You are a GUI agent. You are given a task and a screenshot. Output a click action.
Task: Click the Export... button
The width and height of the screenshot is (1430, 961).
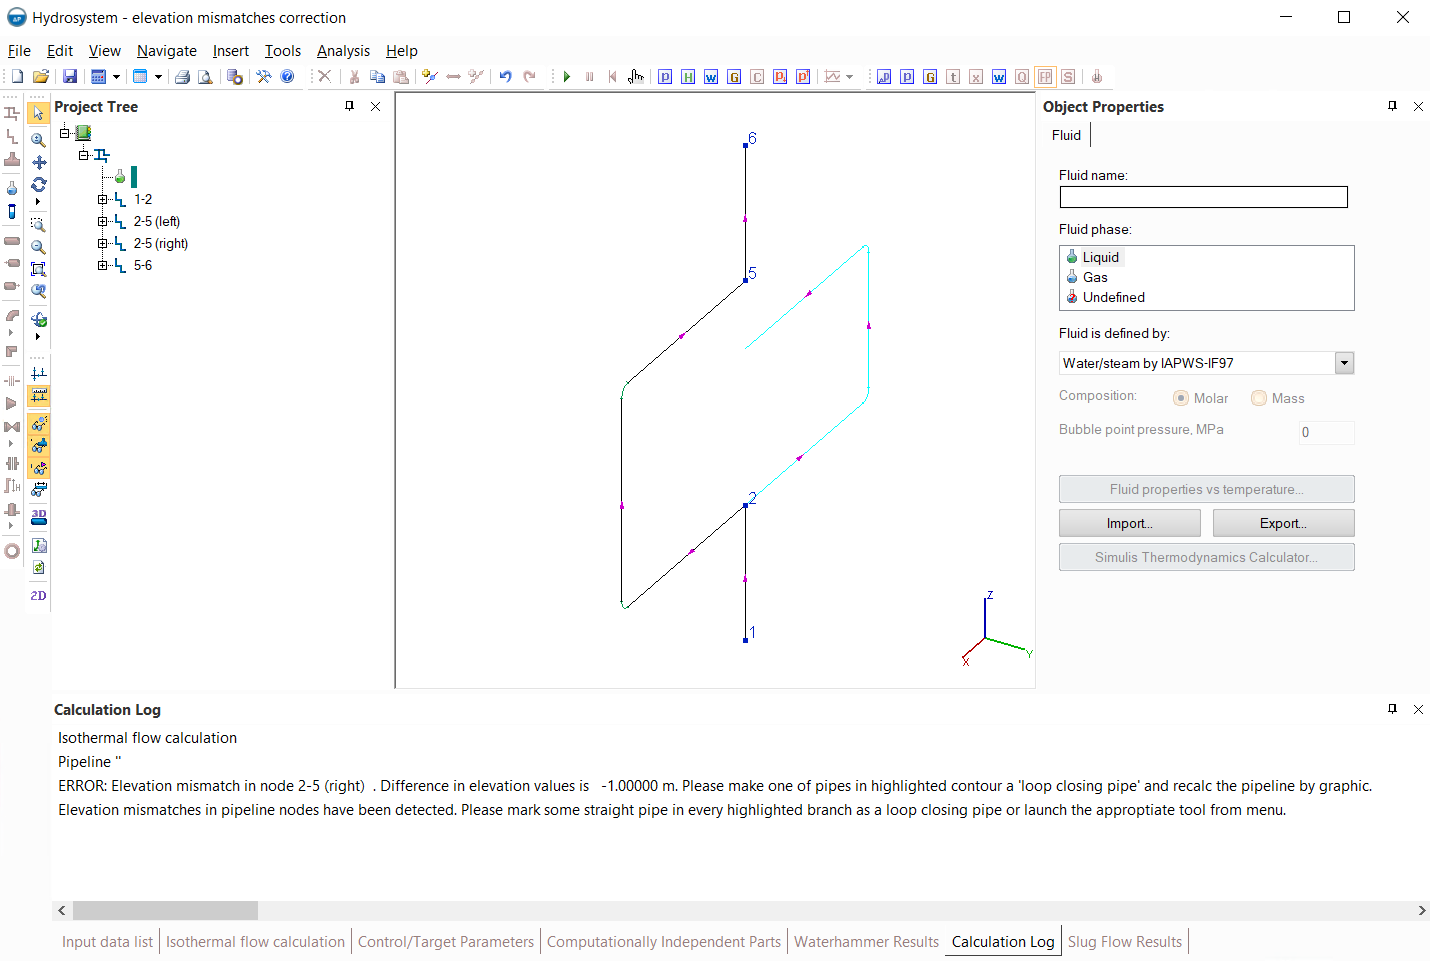(x=1283, y=523)
